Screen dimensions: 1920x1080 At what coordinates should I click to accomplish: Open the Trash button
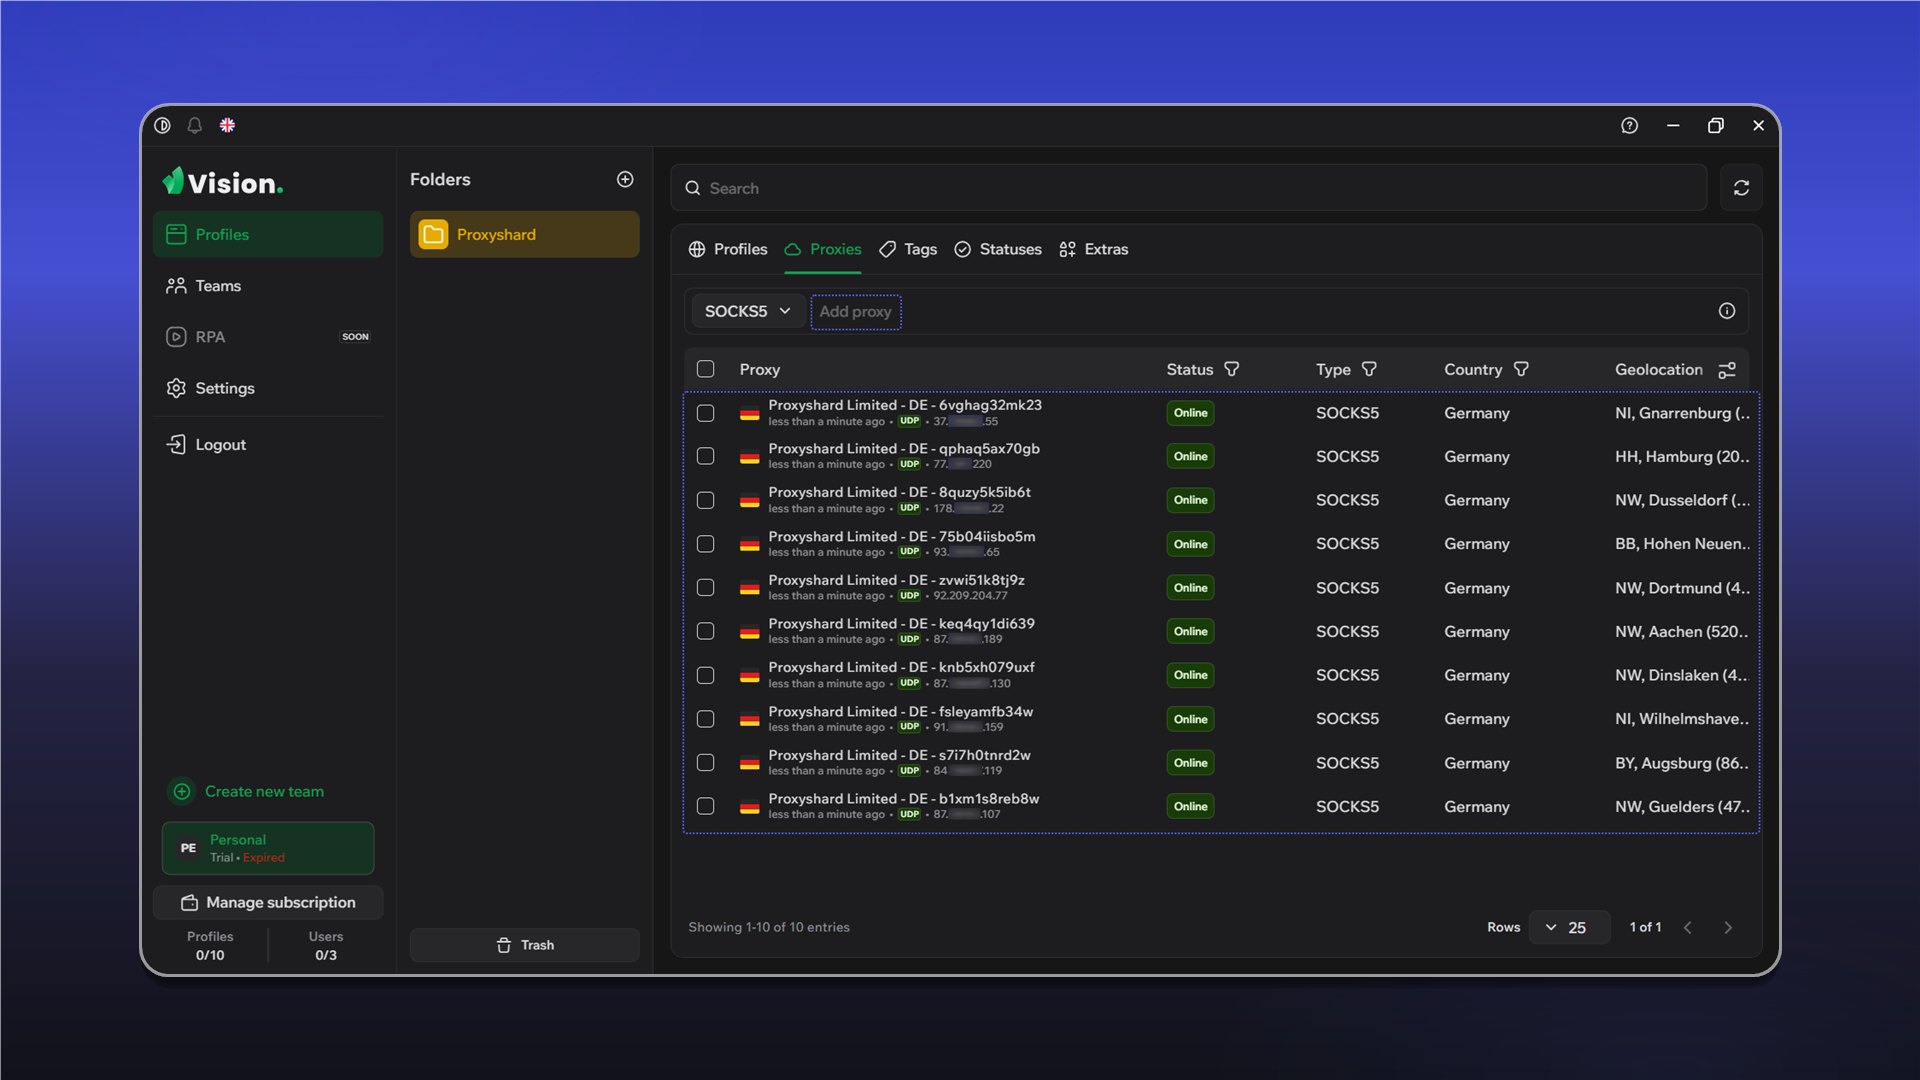524,945
